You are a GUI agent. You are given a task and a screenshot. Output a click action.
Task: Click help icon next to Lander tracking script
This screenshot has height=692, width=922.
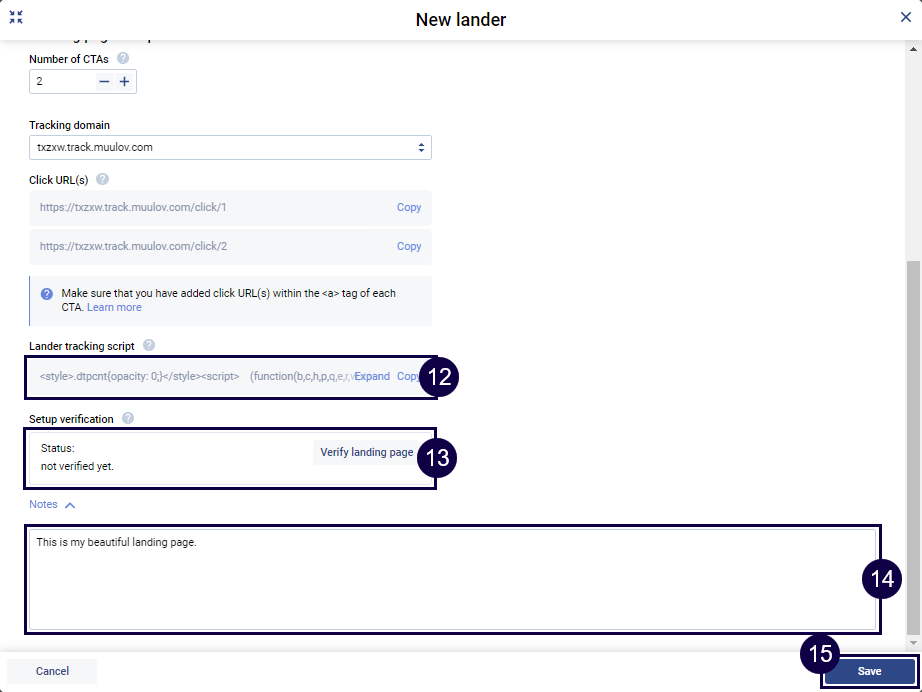click(149, 346)
